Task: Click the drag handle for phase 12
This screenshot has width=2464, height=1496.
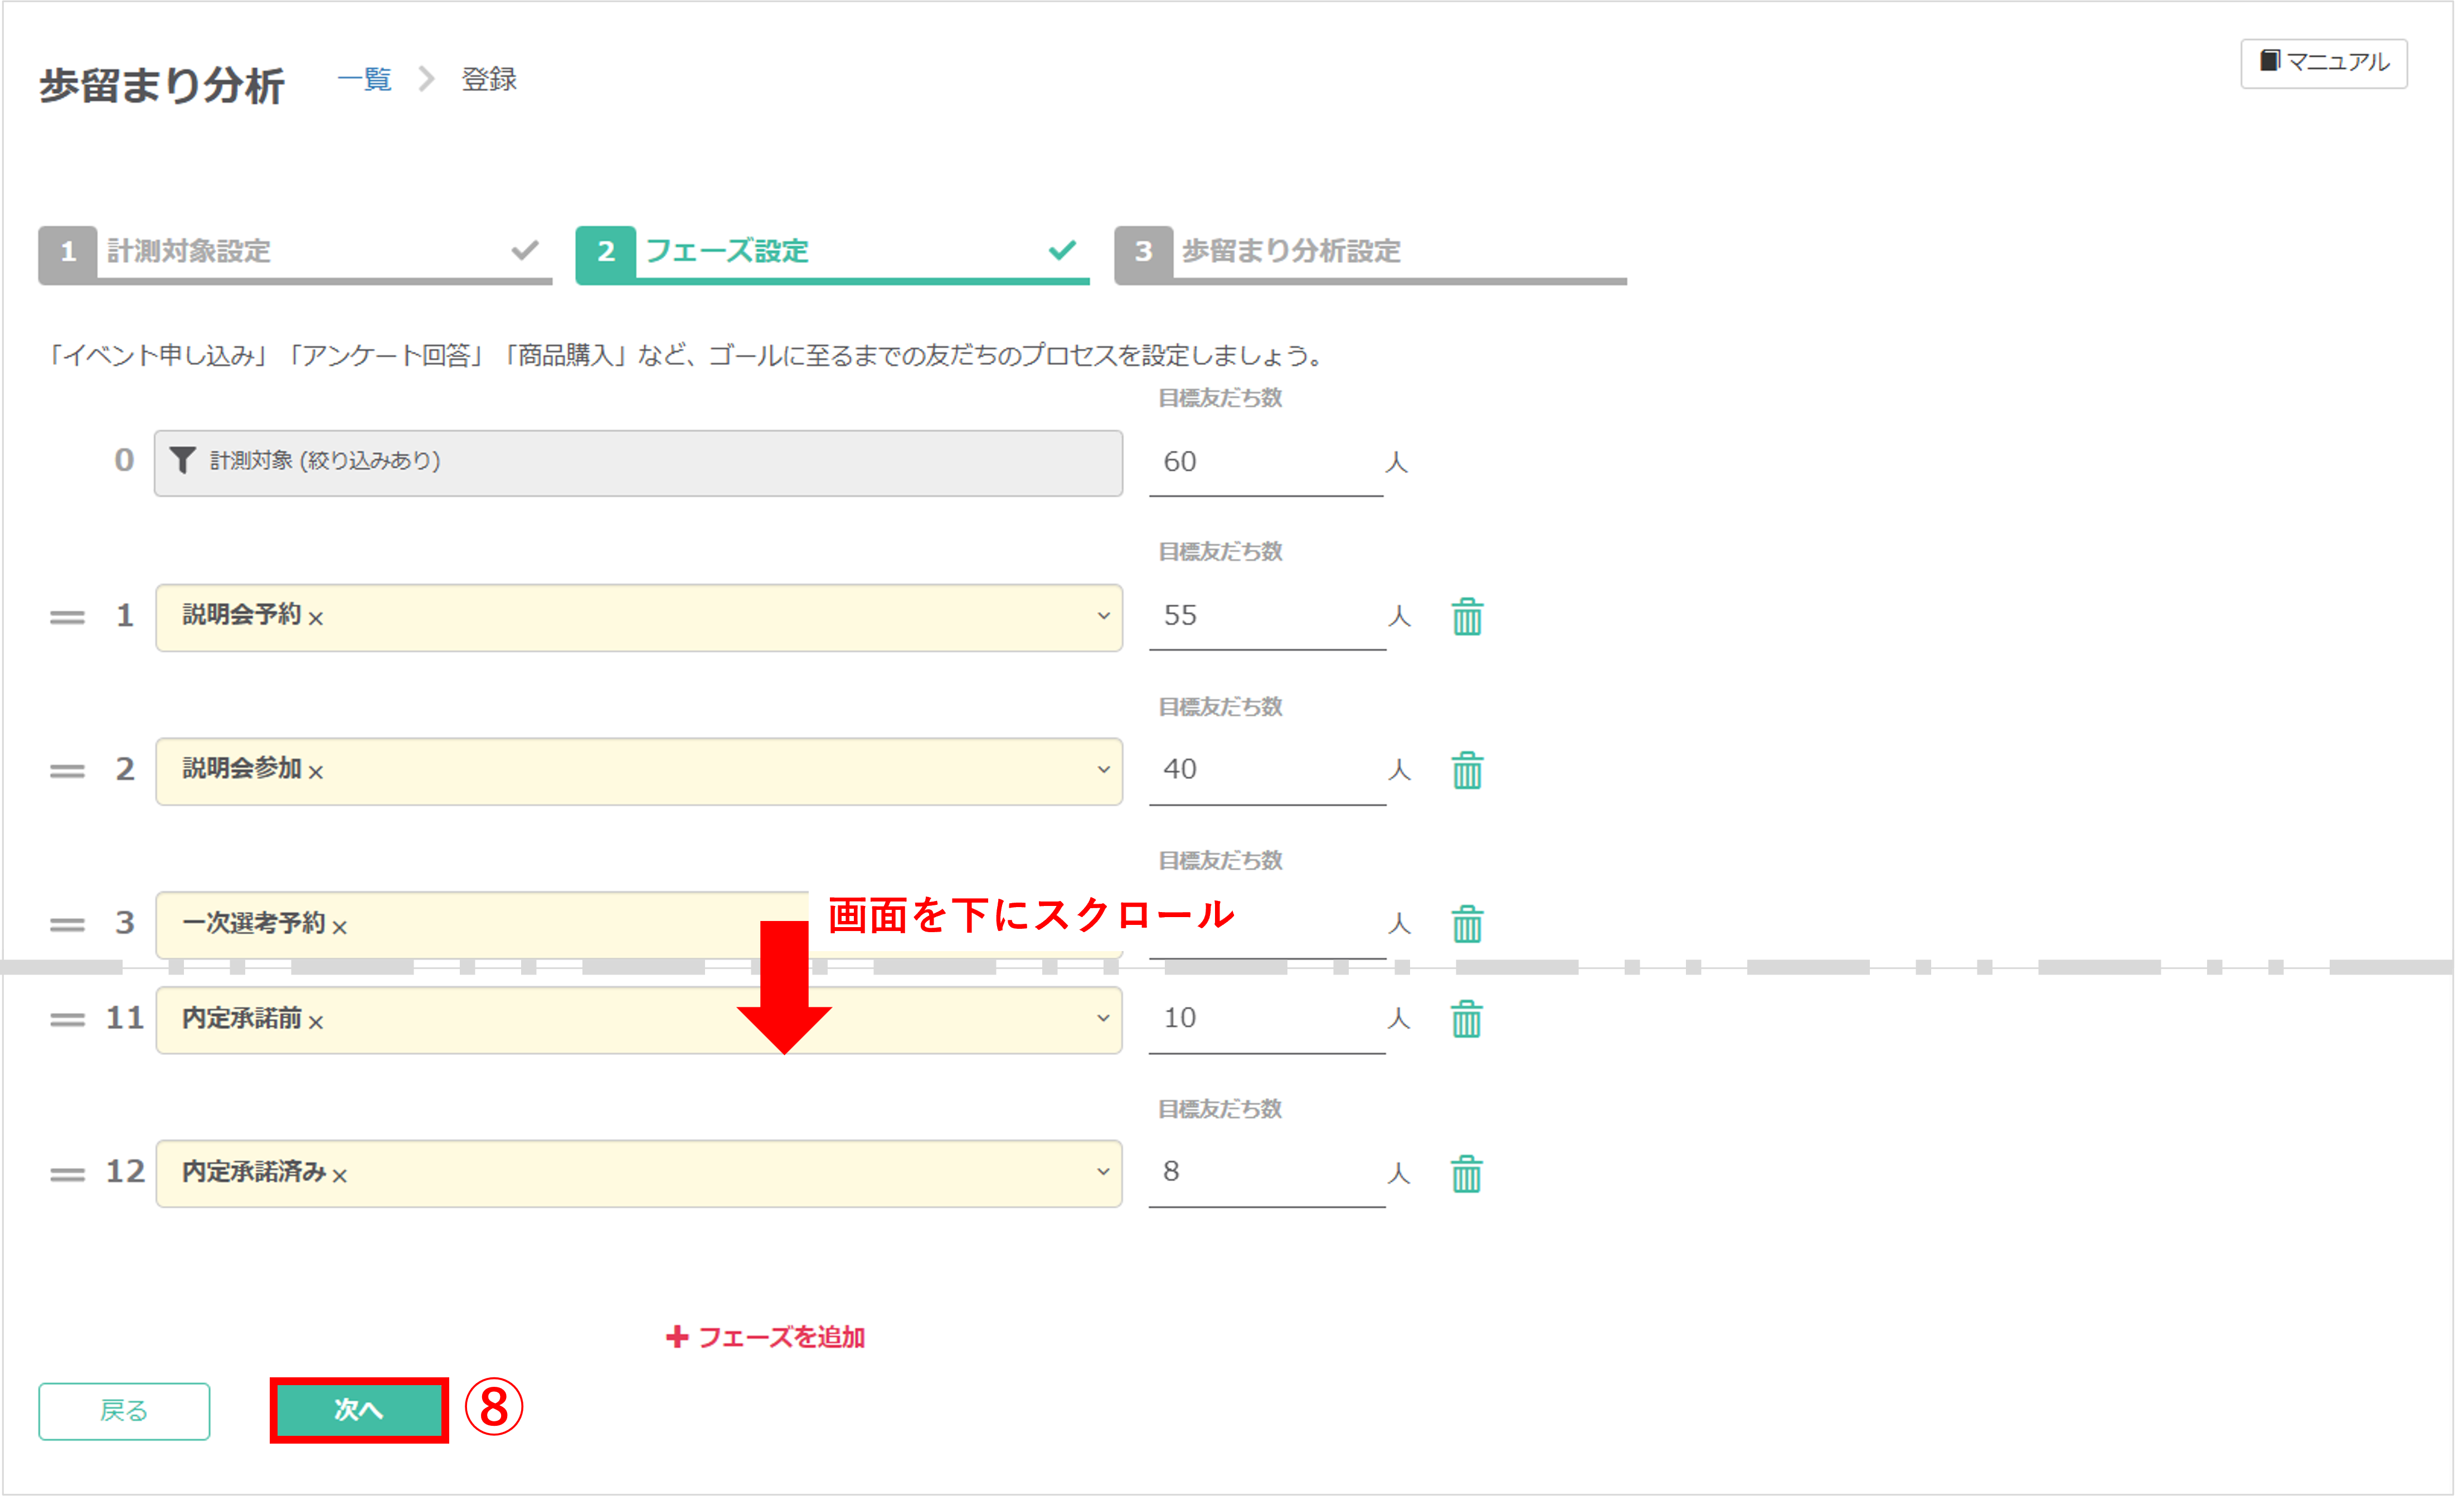Action: [x=67, y=1173]
